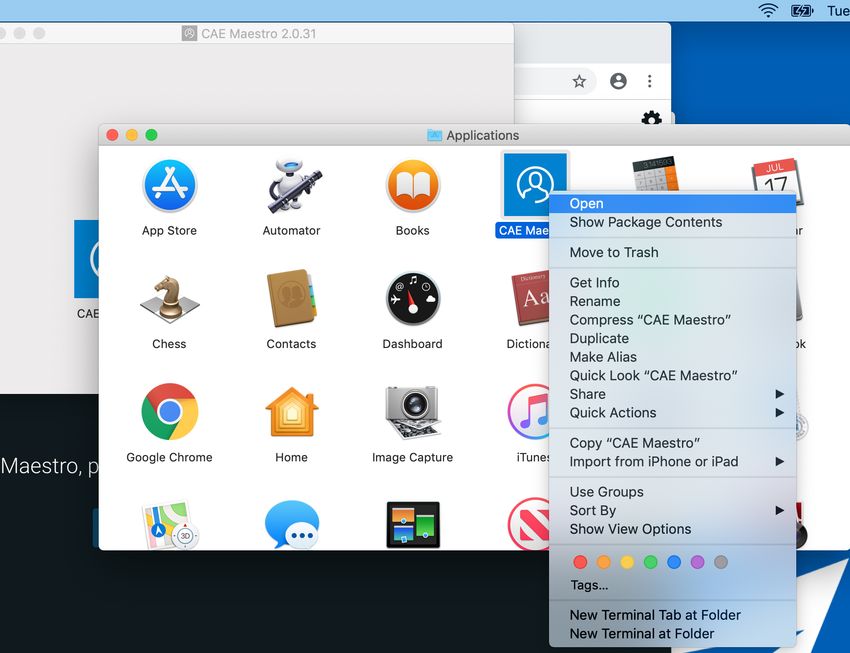850x653 pixels.
Task: Open the Chrome profile account icon
Action: [618, 81]
